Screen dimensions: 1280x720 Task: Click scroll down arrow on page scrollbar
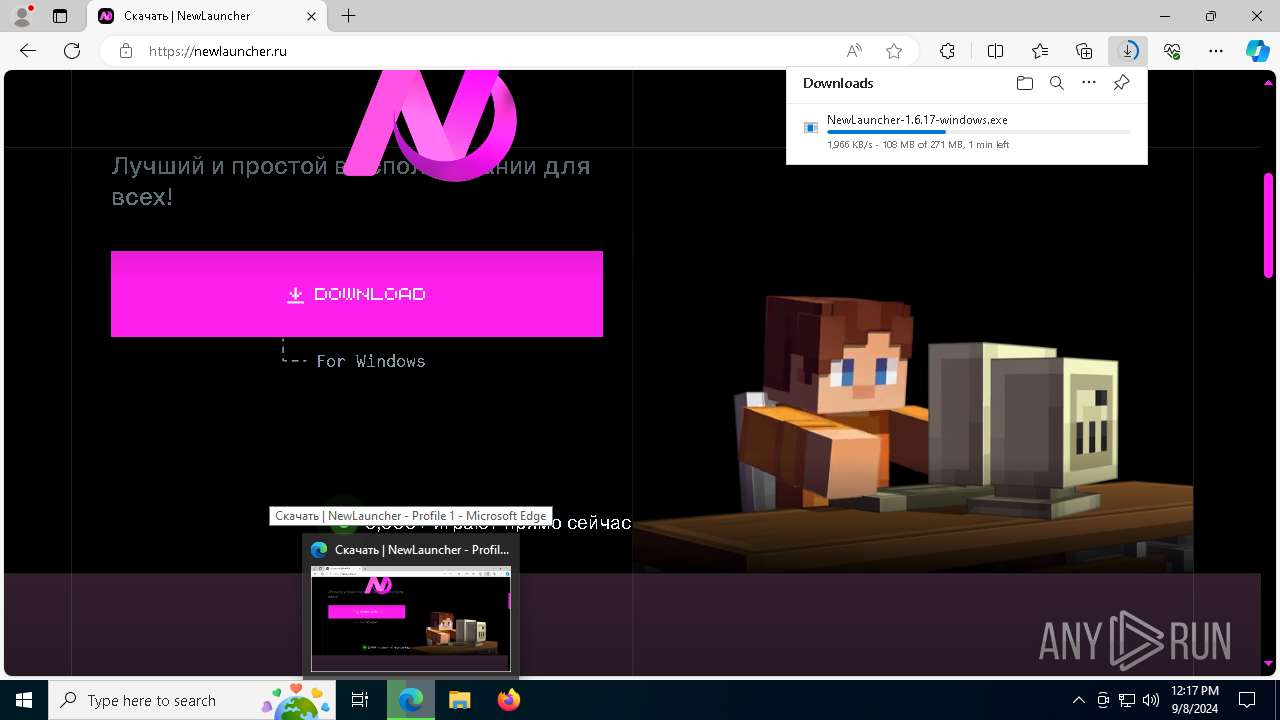pos(1268,663)
